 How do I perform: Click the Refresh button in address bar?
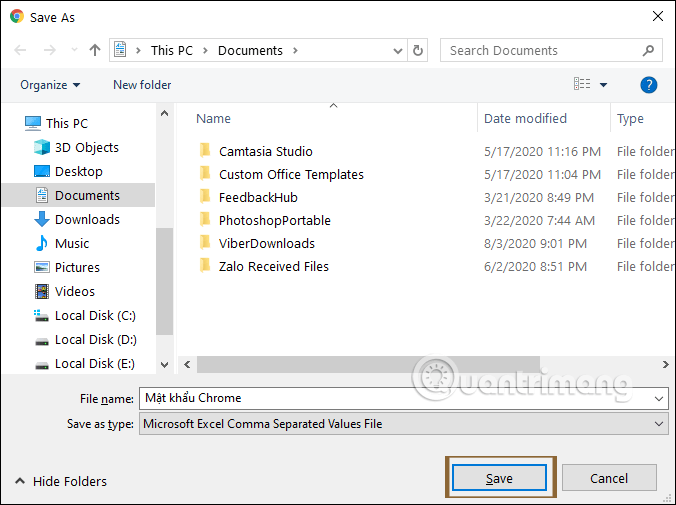pos(419,50)
